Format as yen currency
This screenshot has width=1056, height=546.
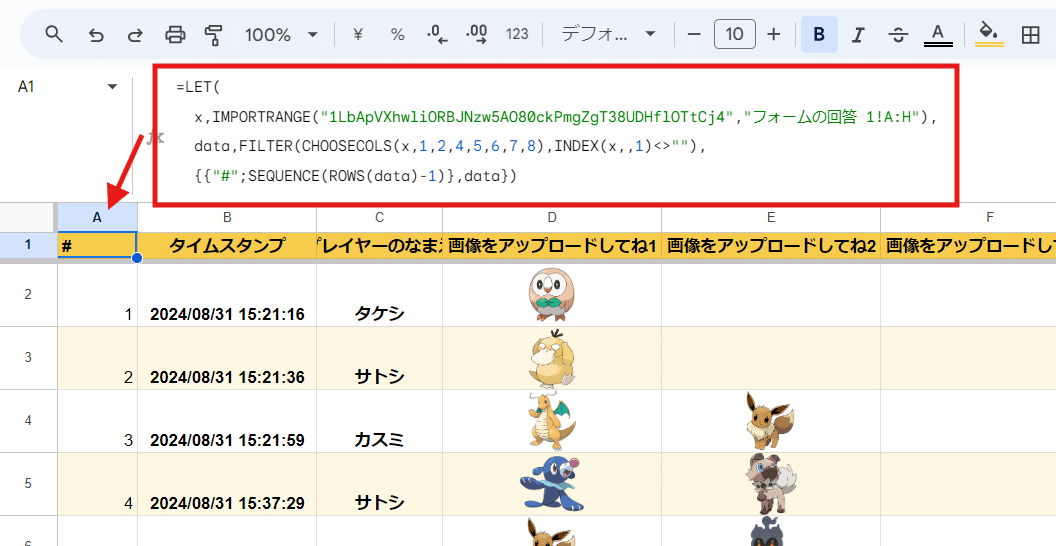(x=358, y=34)
